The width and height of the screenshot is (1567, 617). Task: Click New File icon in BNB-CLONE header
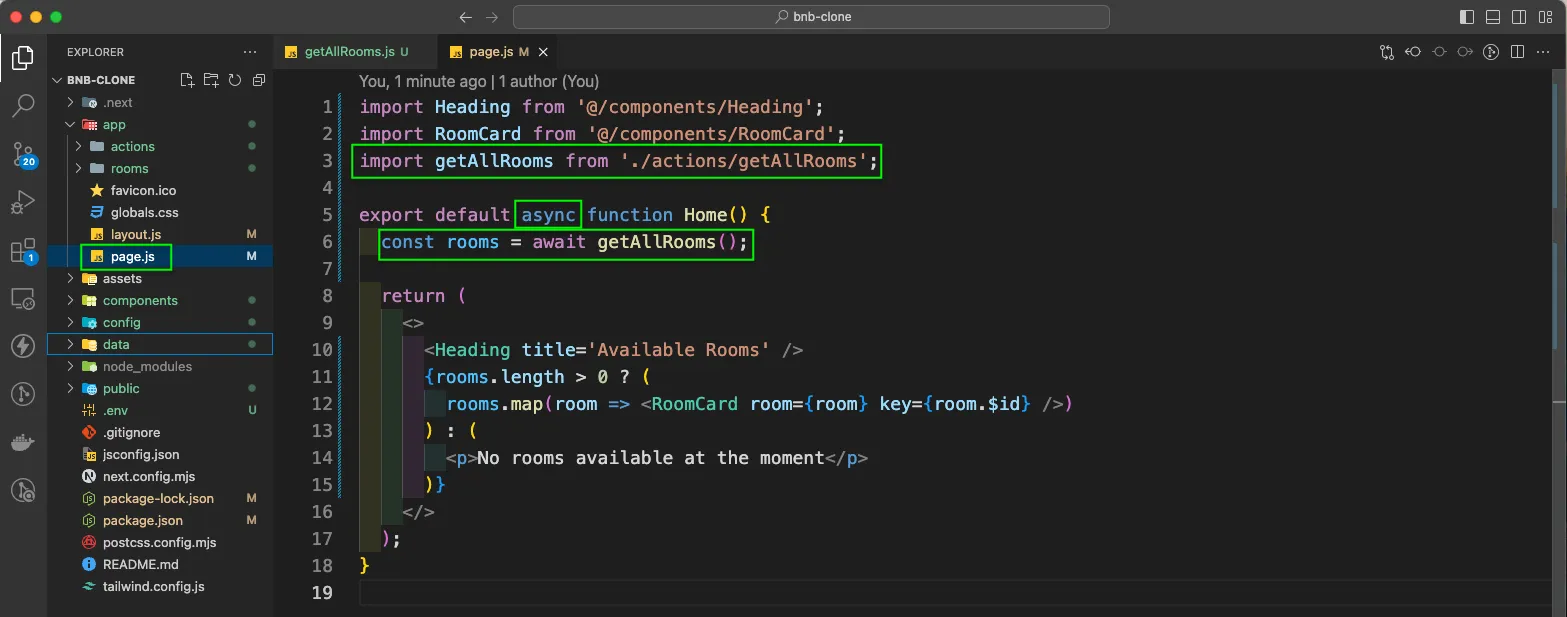click(187, 80)
